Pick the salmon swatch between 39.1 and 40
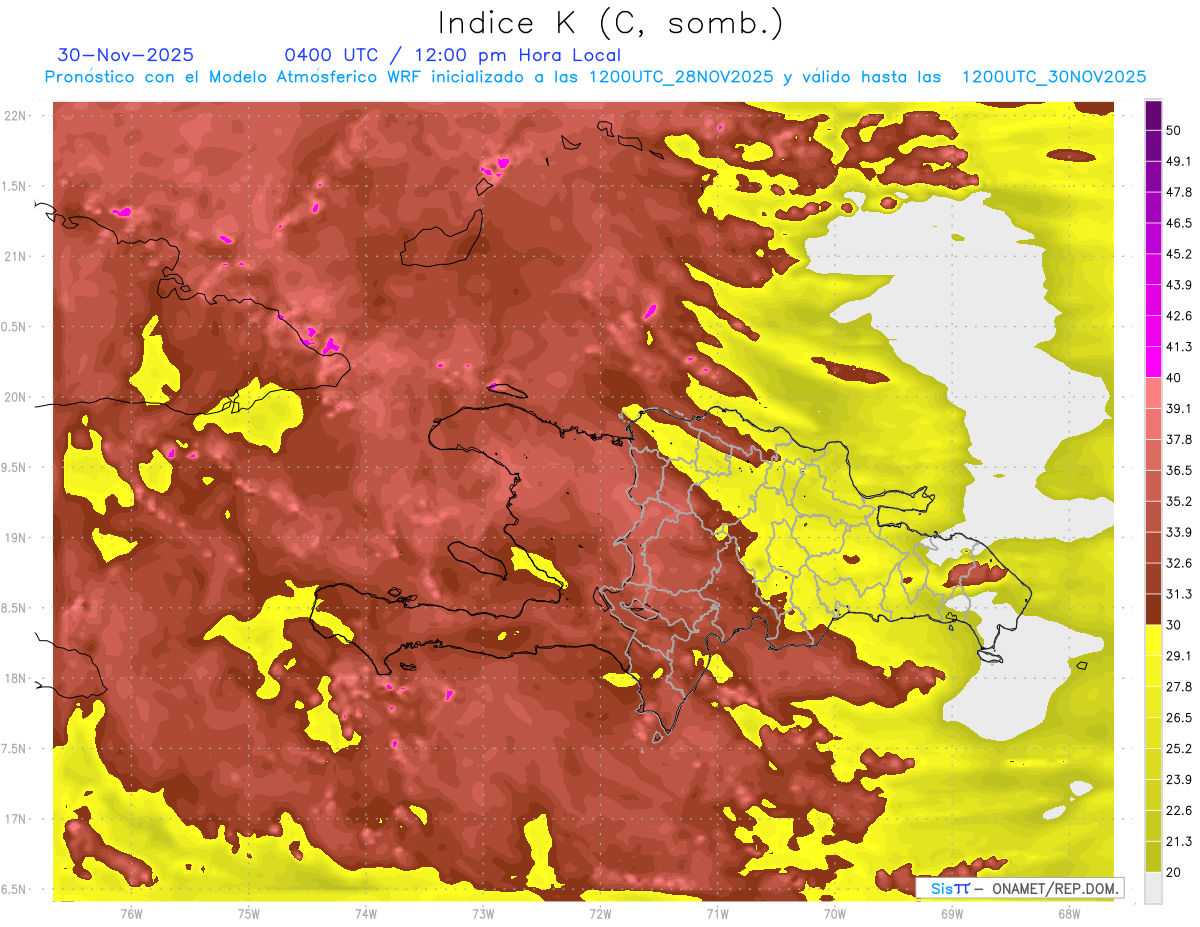The image size is (1200, 927). pos(1153,393)
